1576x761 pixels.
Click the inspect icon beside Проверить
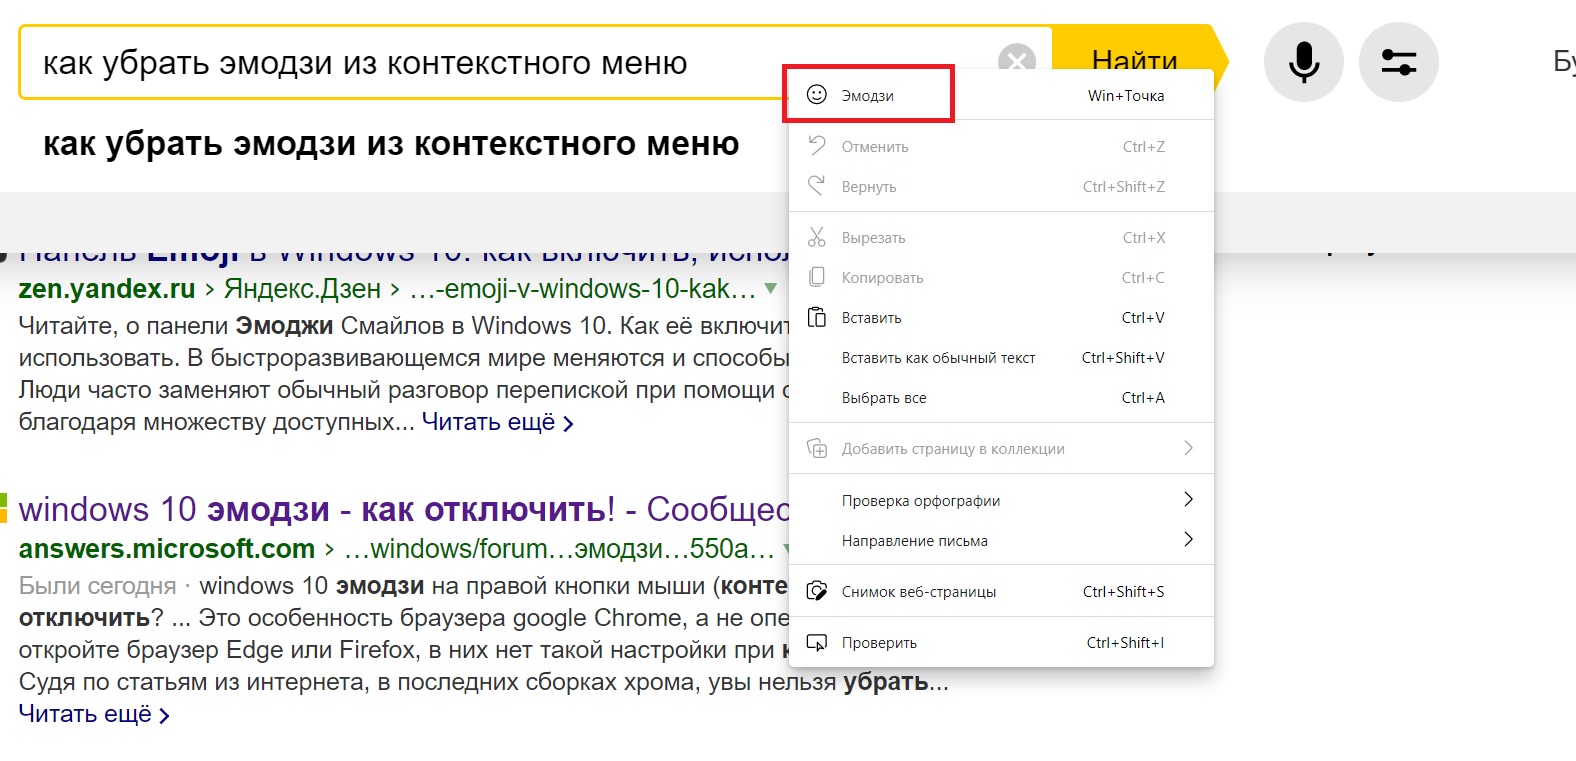[817, 642]
